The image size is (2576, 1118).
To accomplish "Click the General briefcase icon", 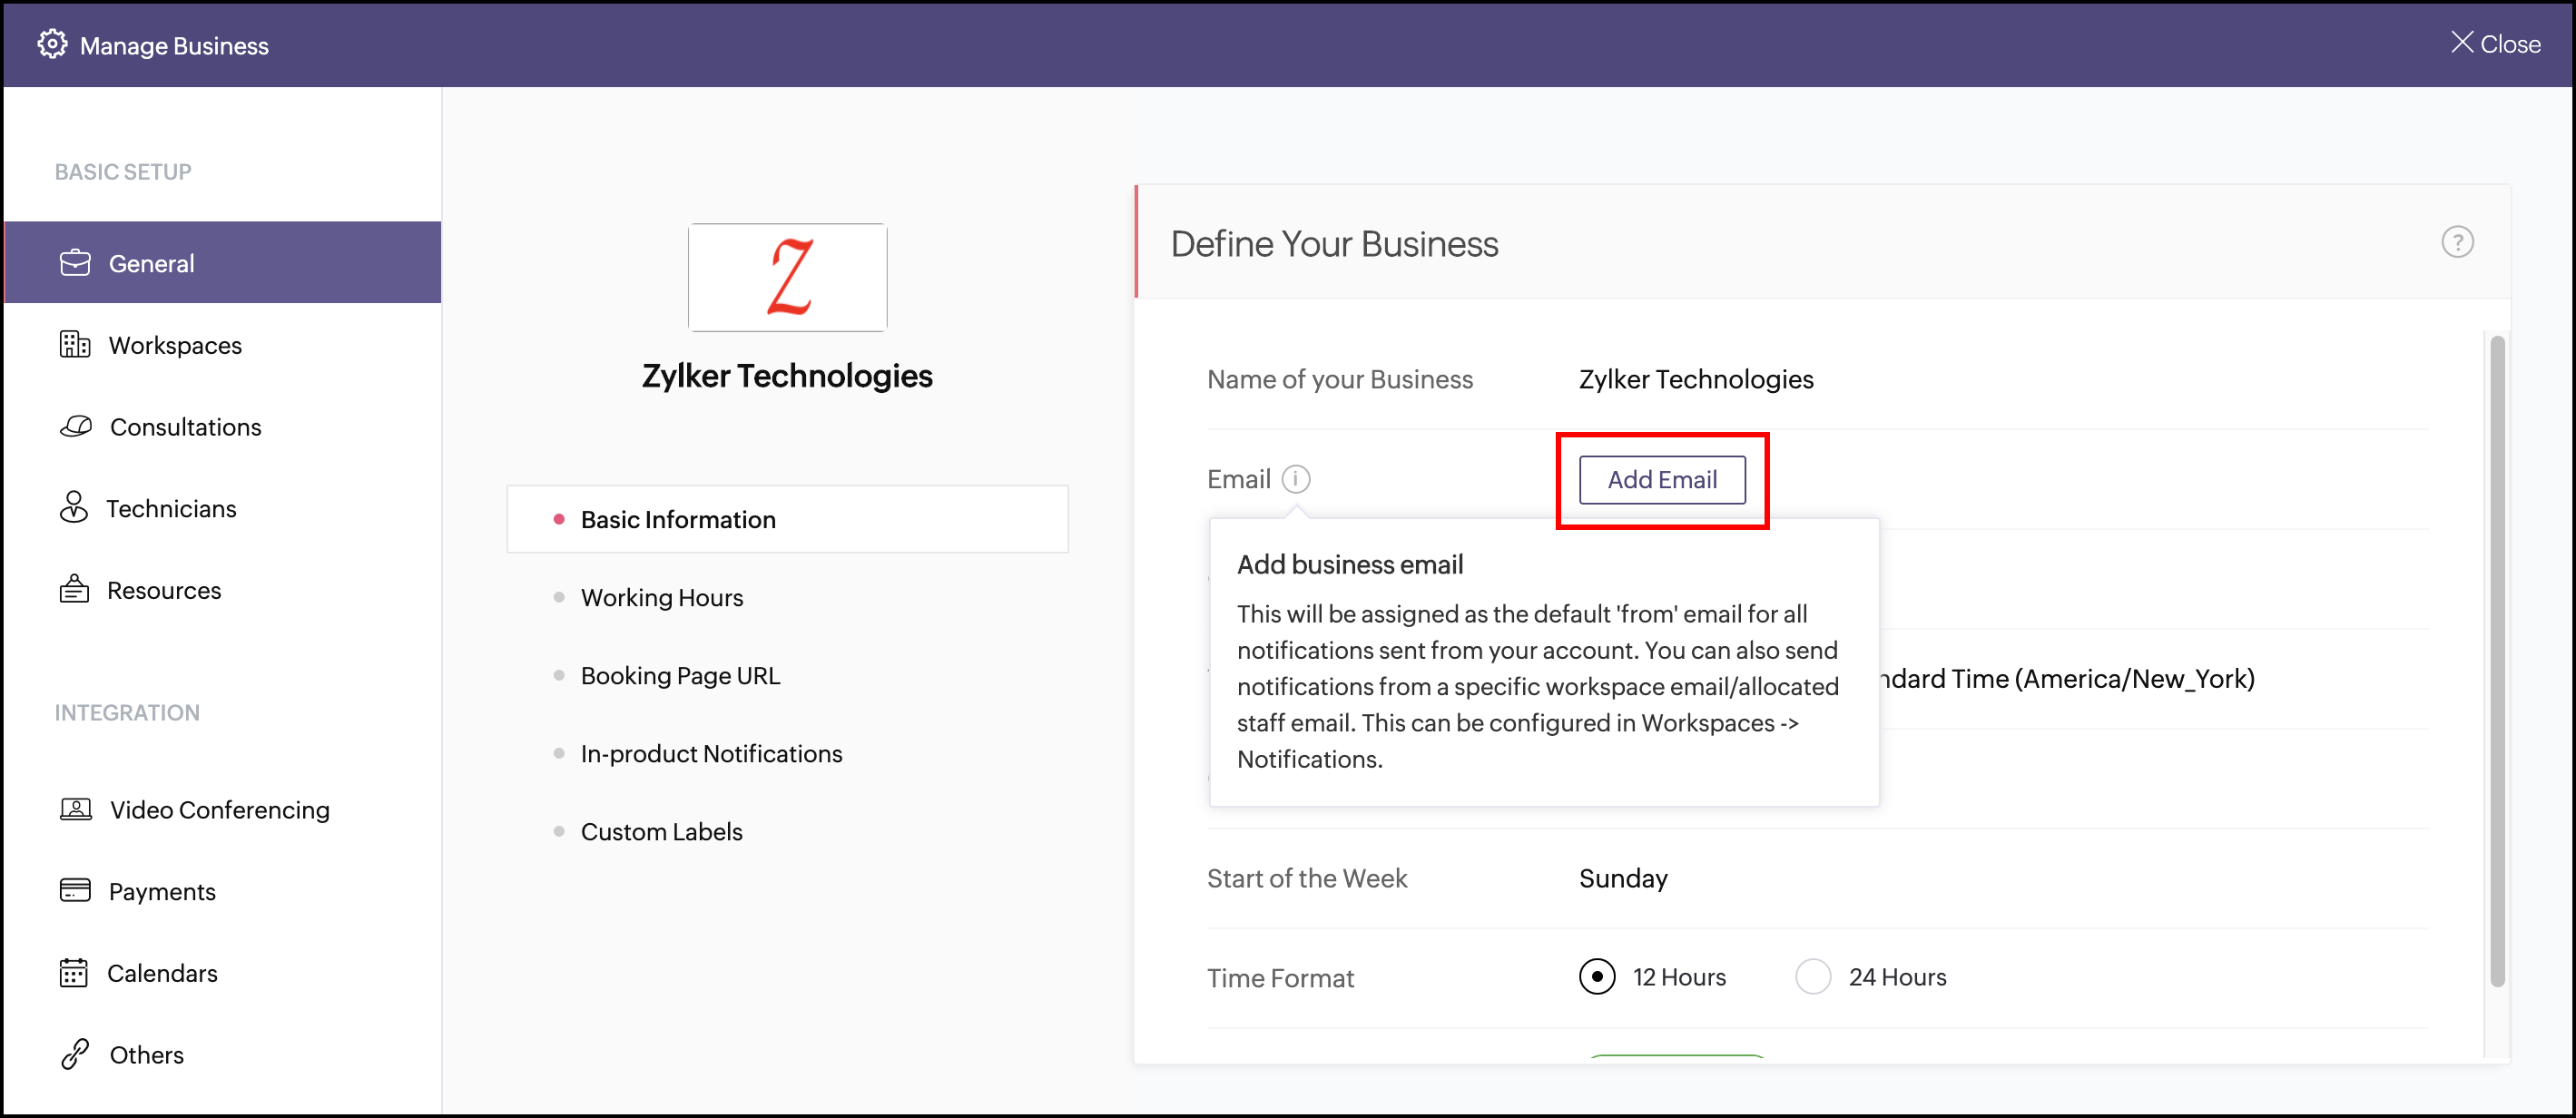I will pyautogui.click(x=75, y=263).
